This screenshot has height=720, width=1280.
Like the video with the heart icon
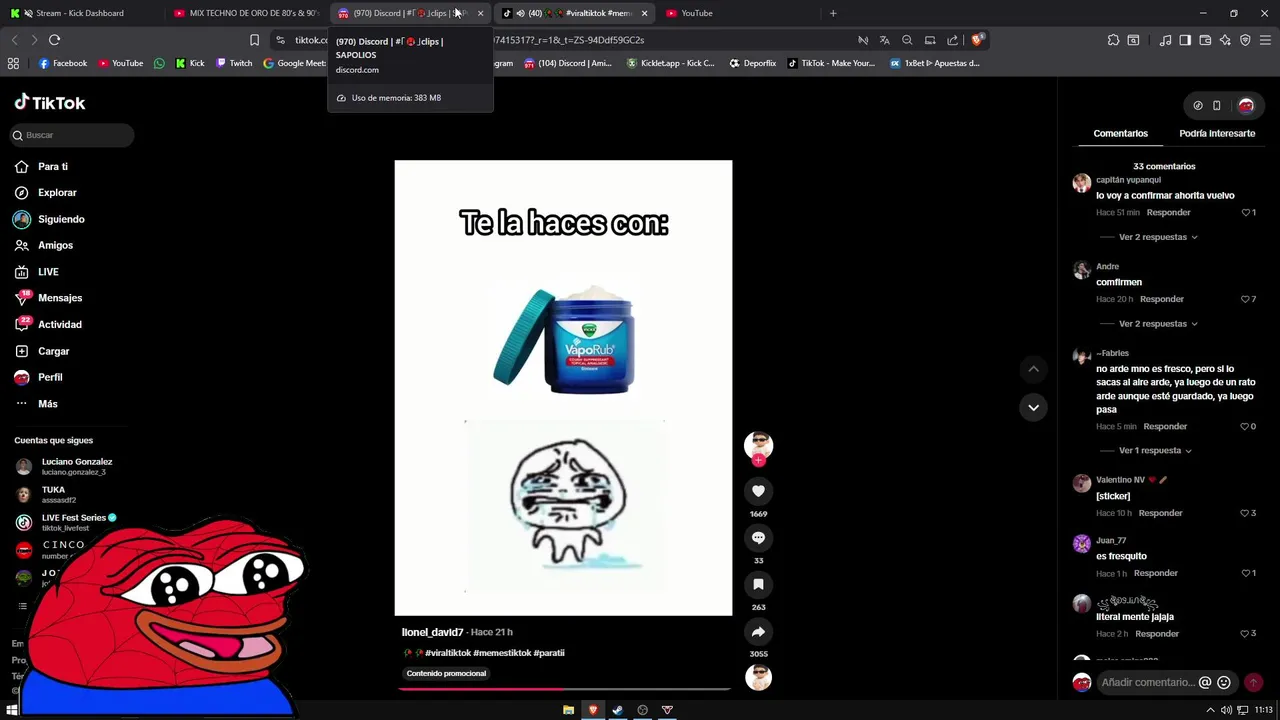point(758,491)
